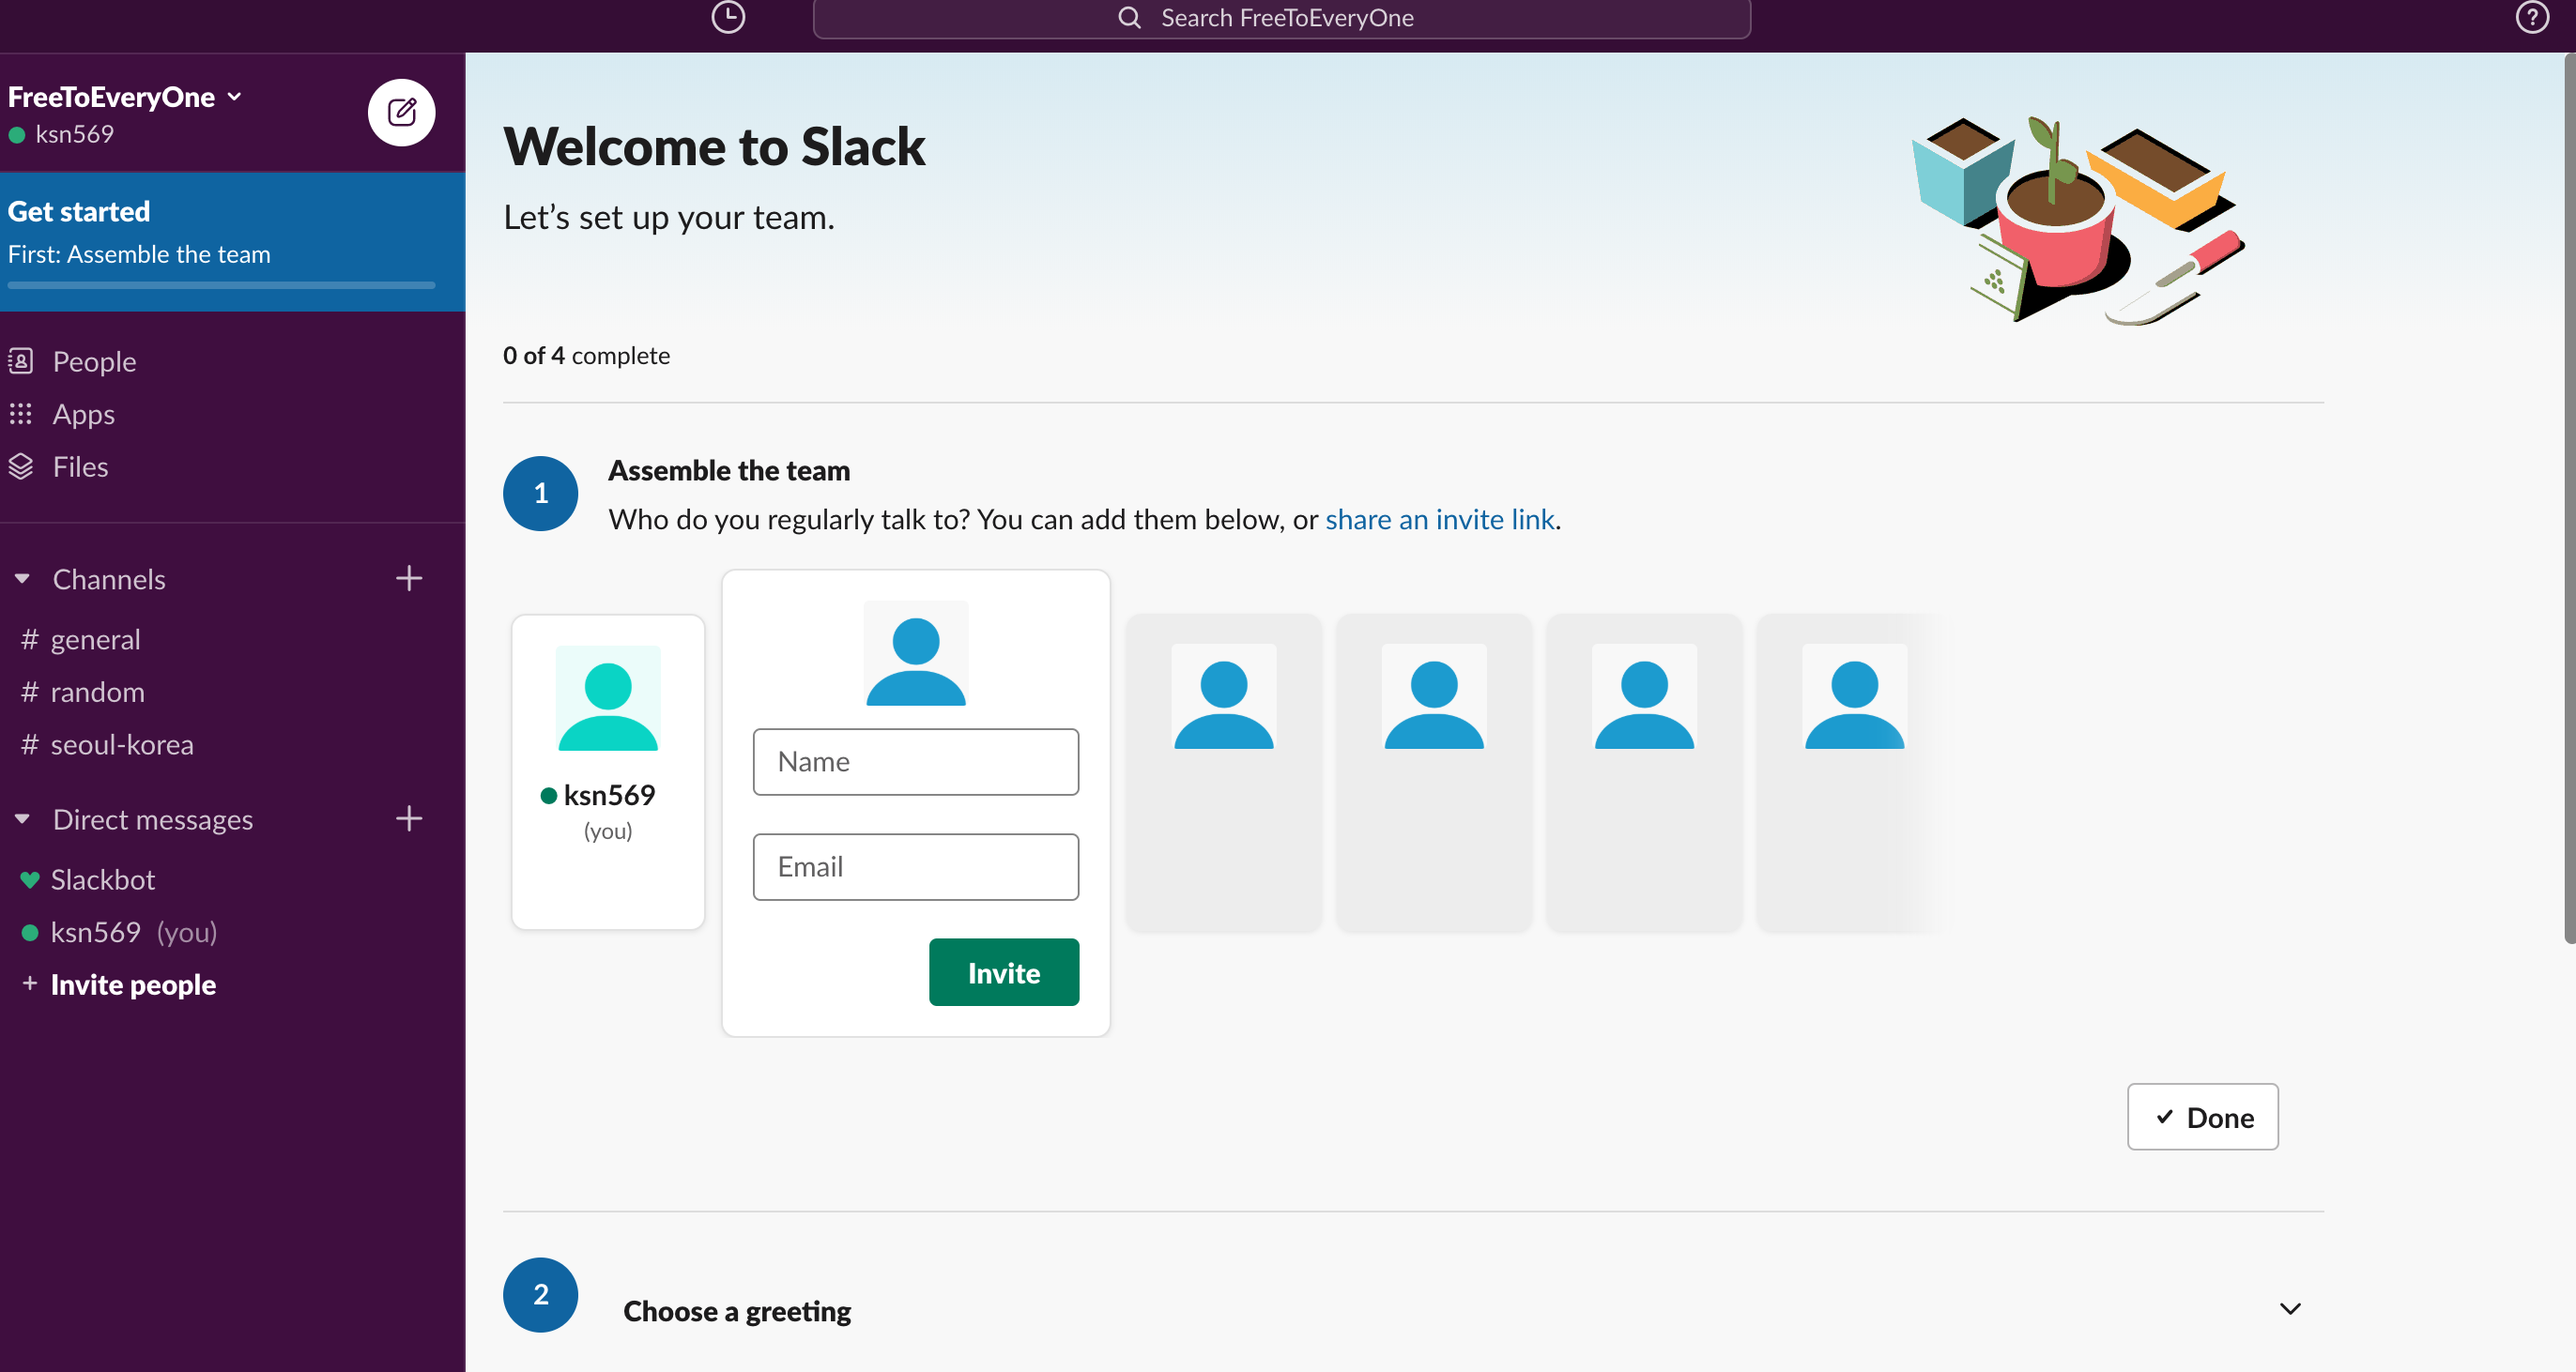Click the compose new message icon
Viewport: 2576px width, 1372px height.
point(401,112)
